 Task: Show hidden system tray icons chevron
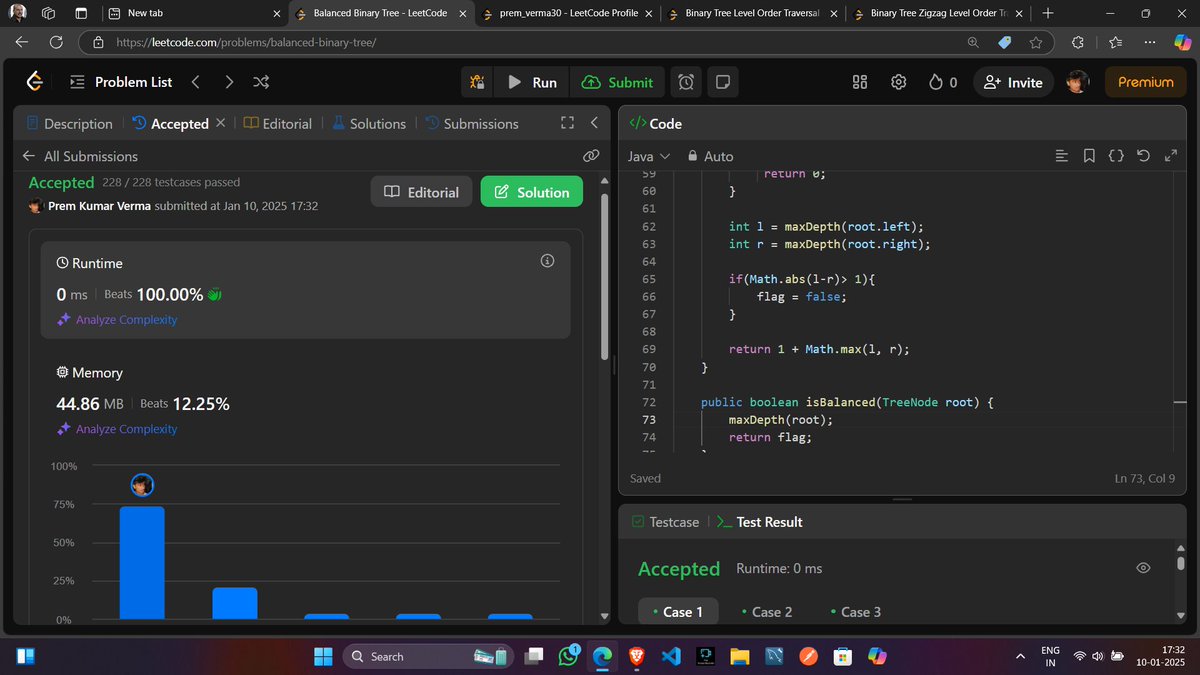(x=1020, y=656)
